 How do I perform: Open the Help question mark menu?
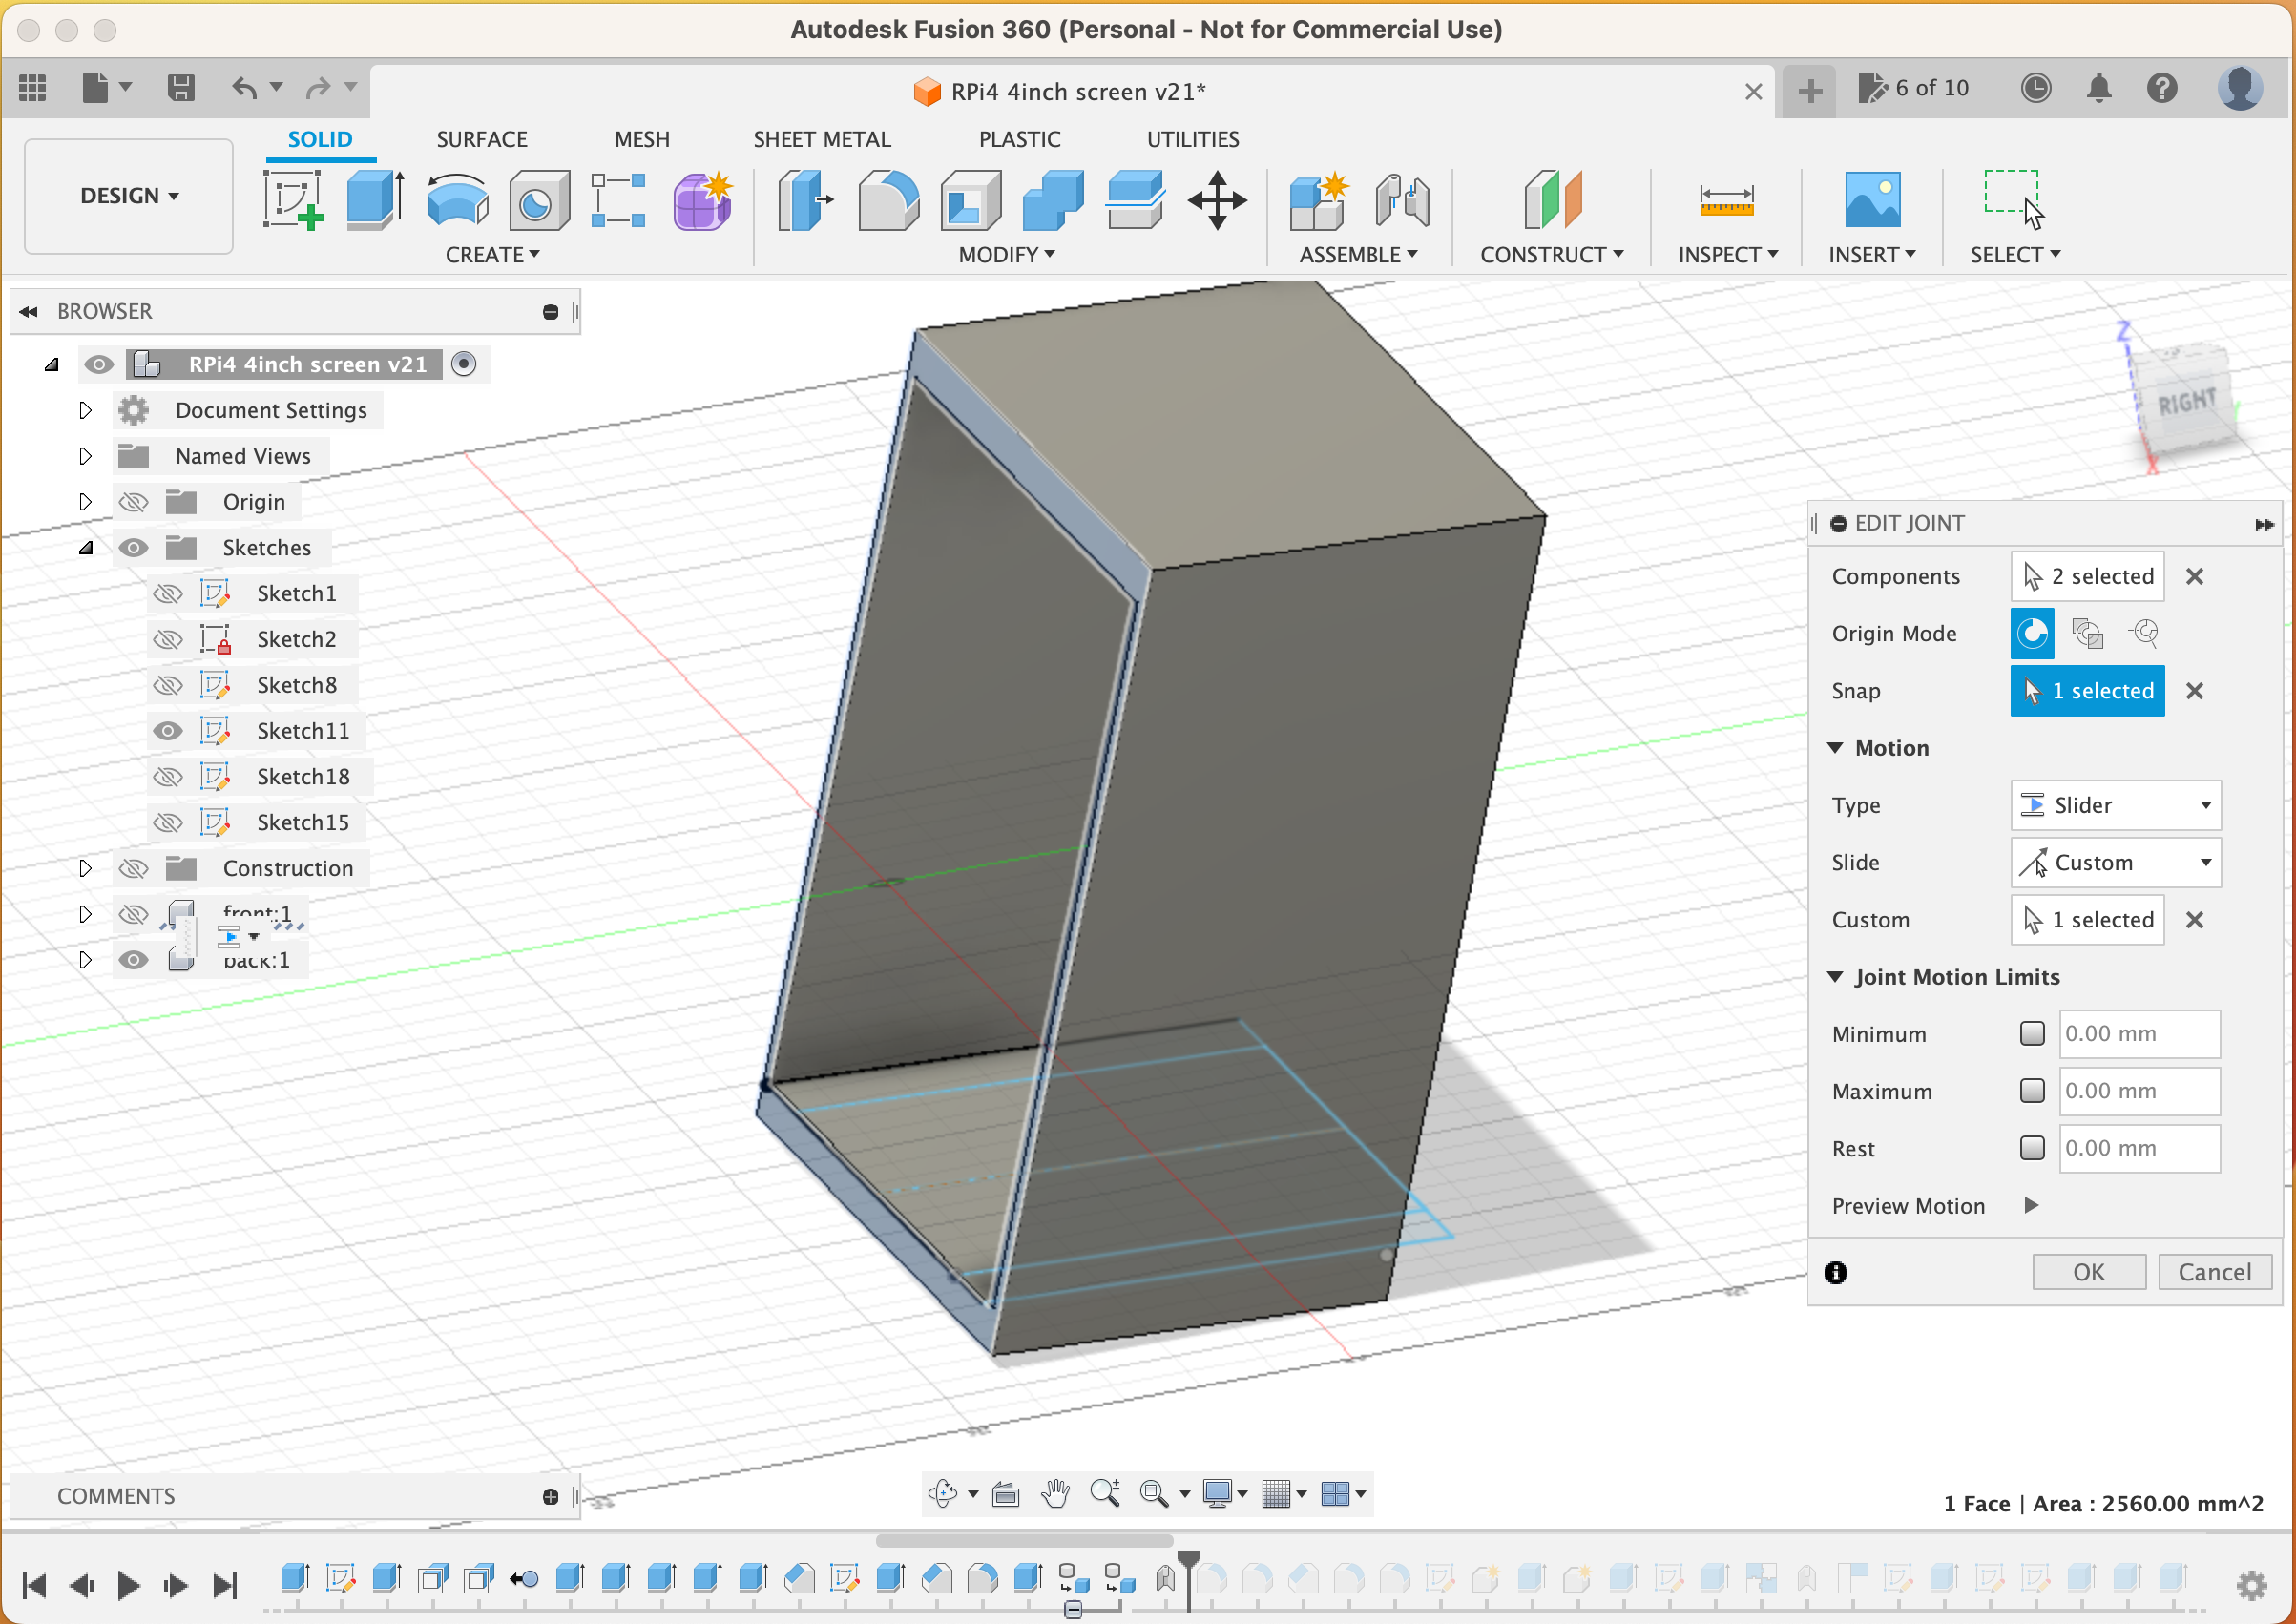tap(2162, 88)
